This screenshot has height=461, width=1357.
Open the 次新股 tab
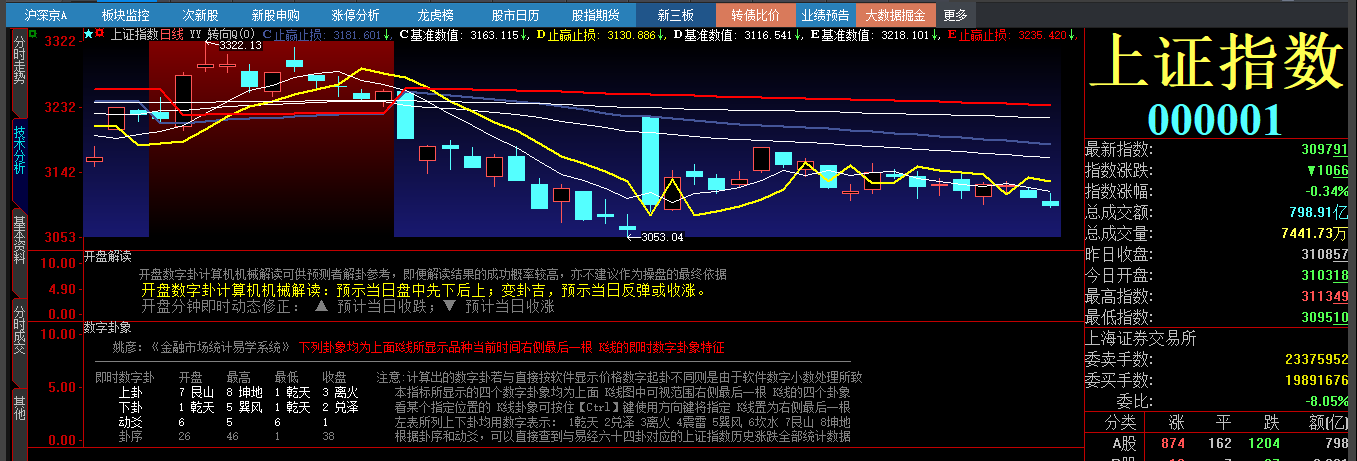coord(200,15)
